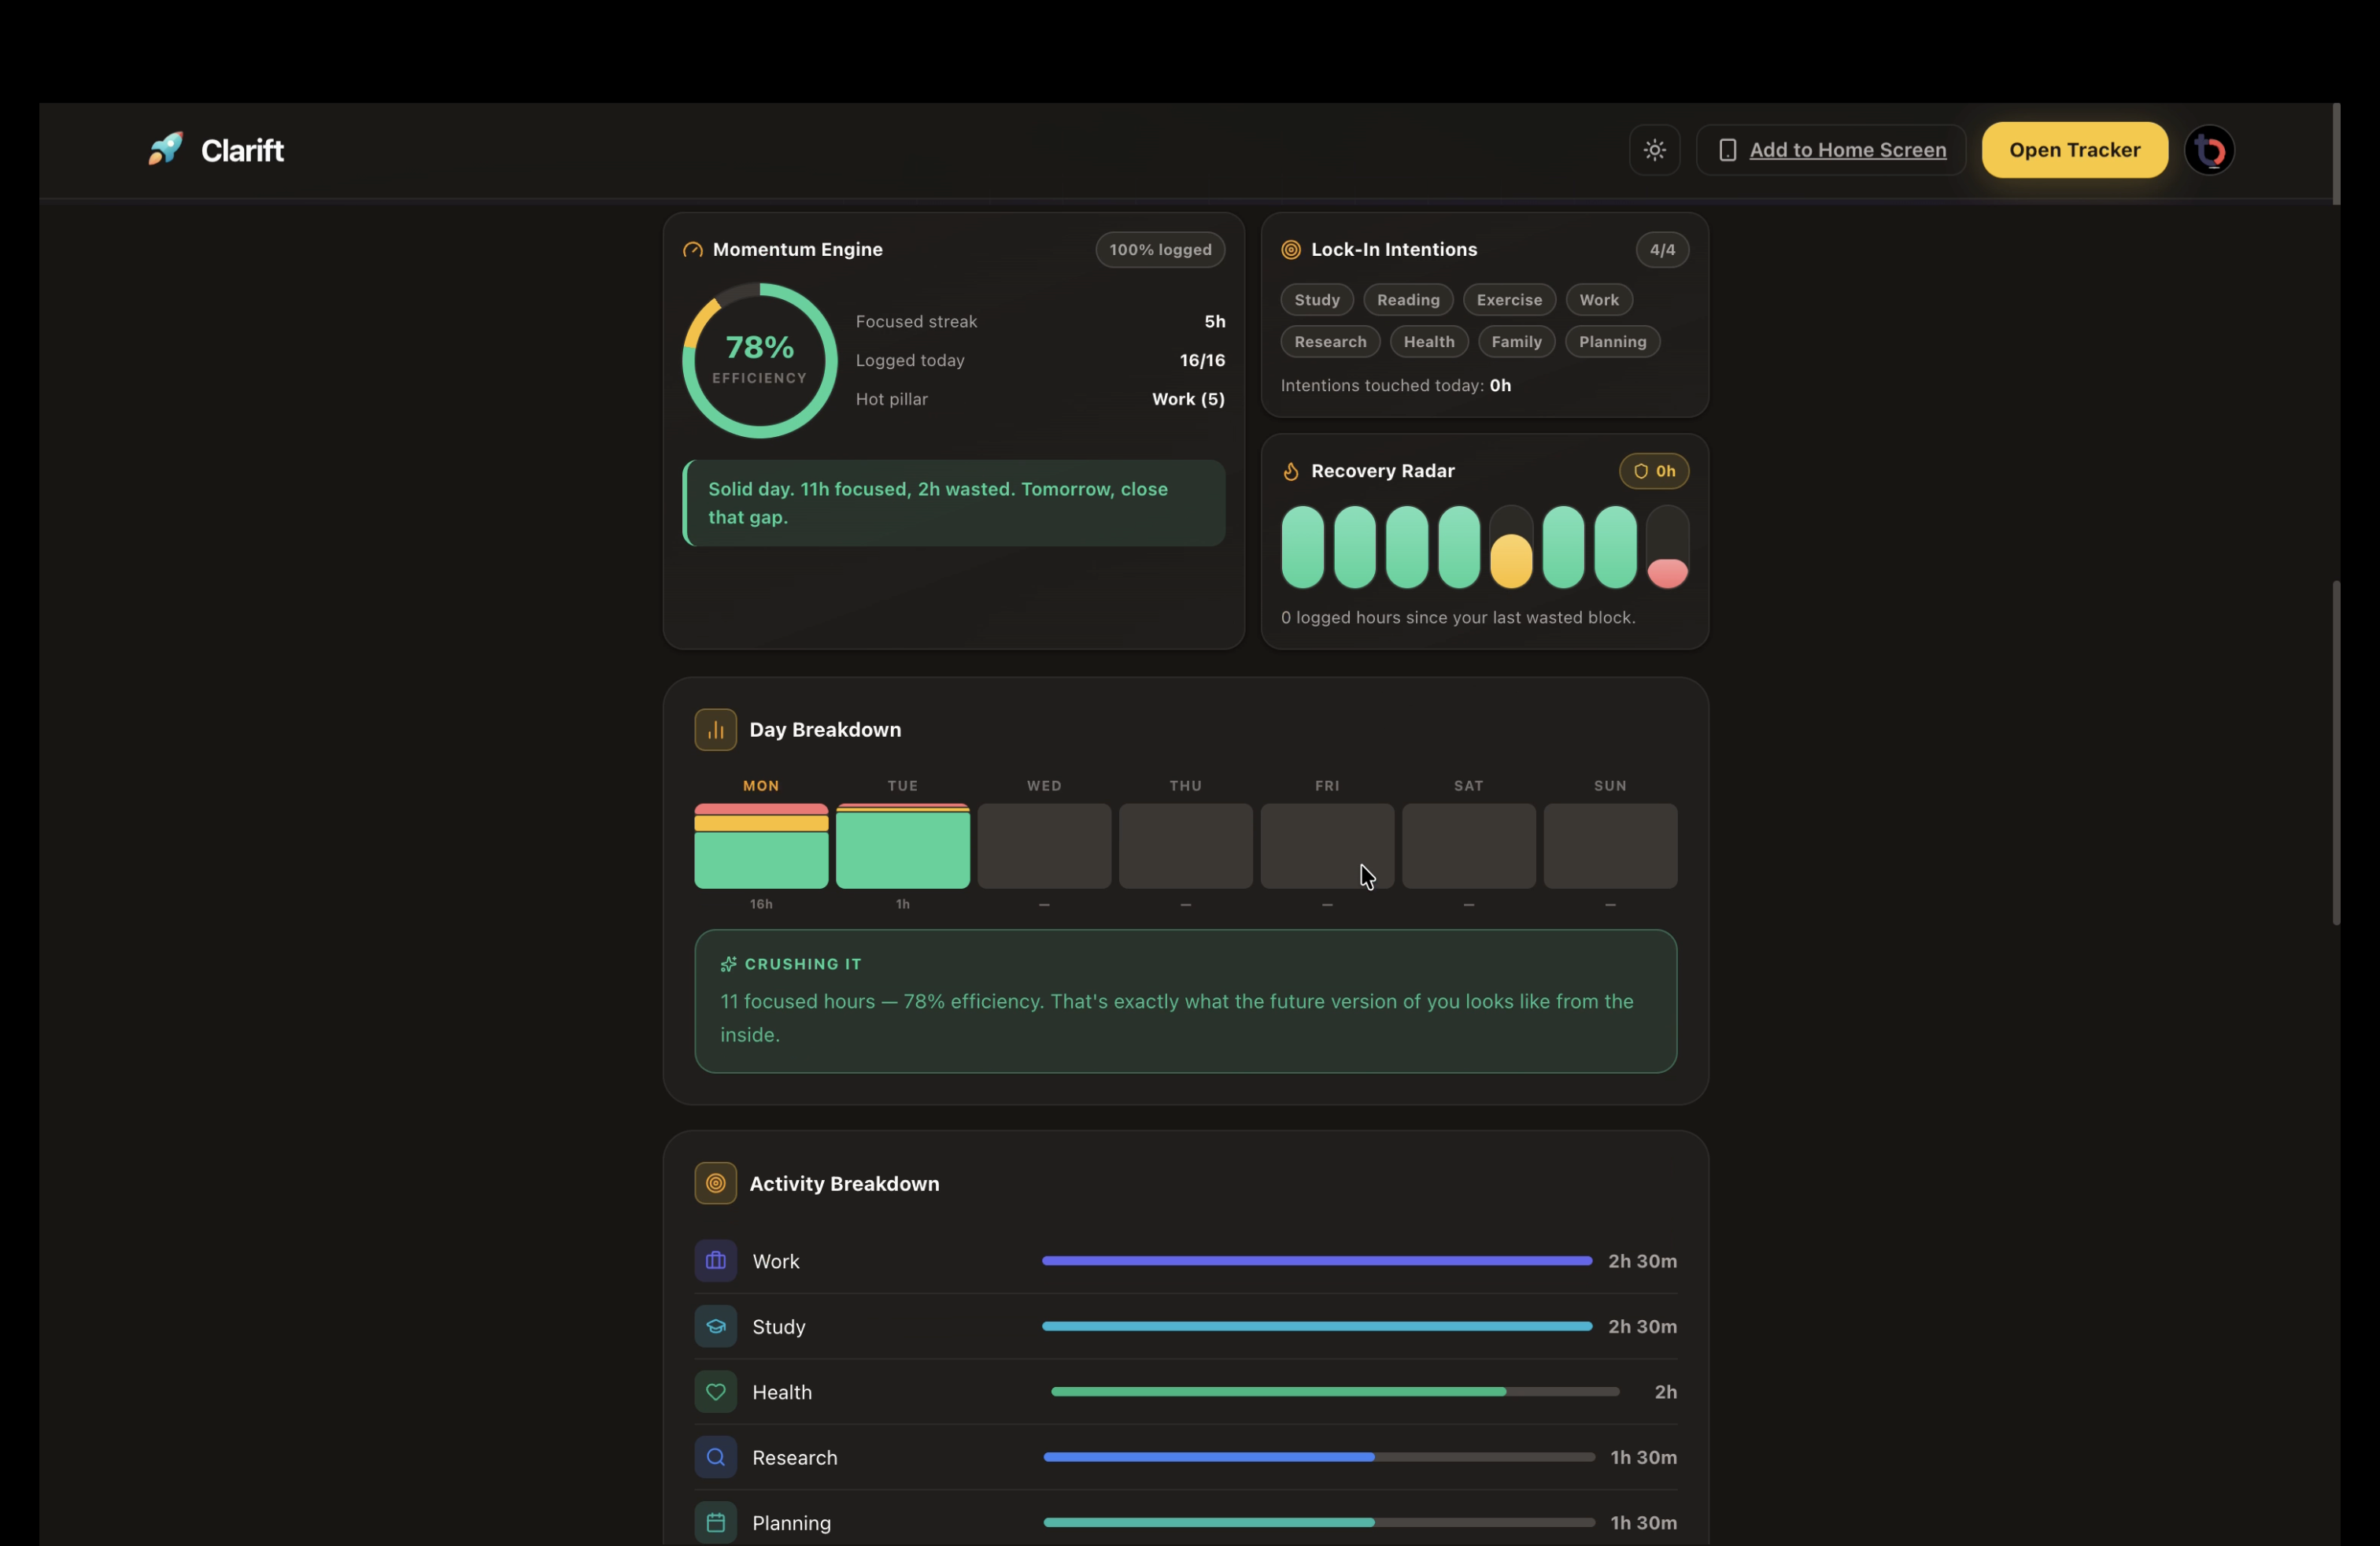Click the Day Breakdown bar chart icon
2380x1546 pixels.
[715, 730]
